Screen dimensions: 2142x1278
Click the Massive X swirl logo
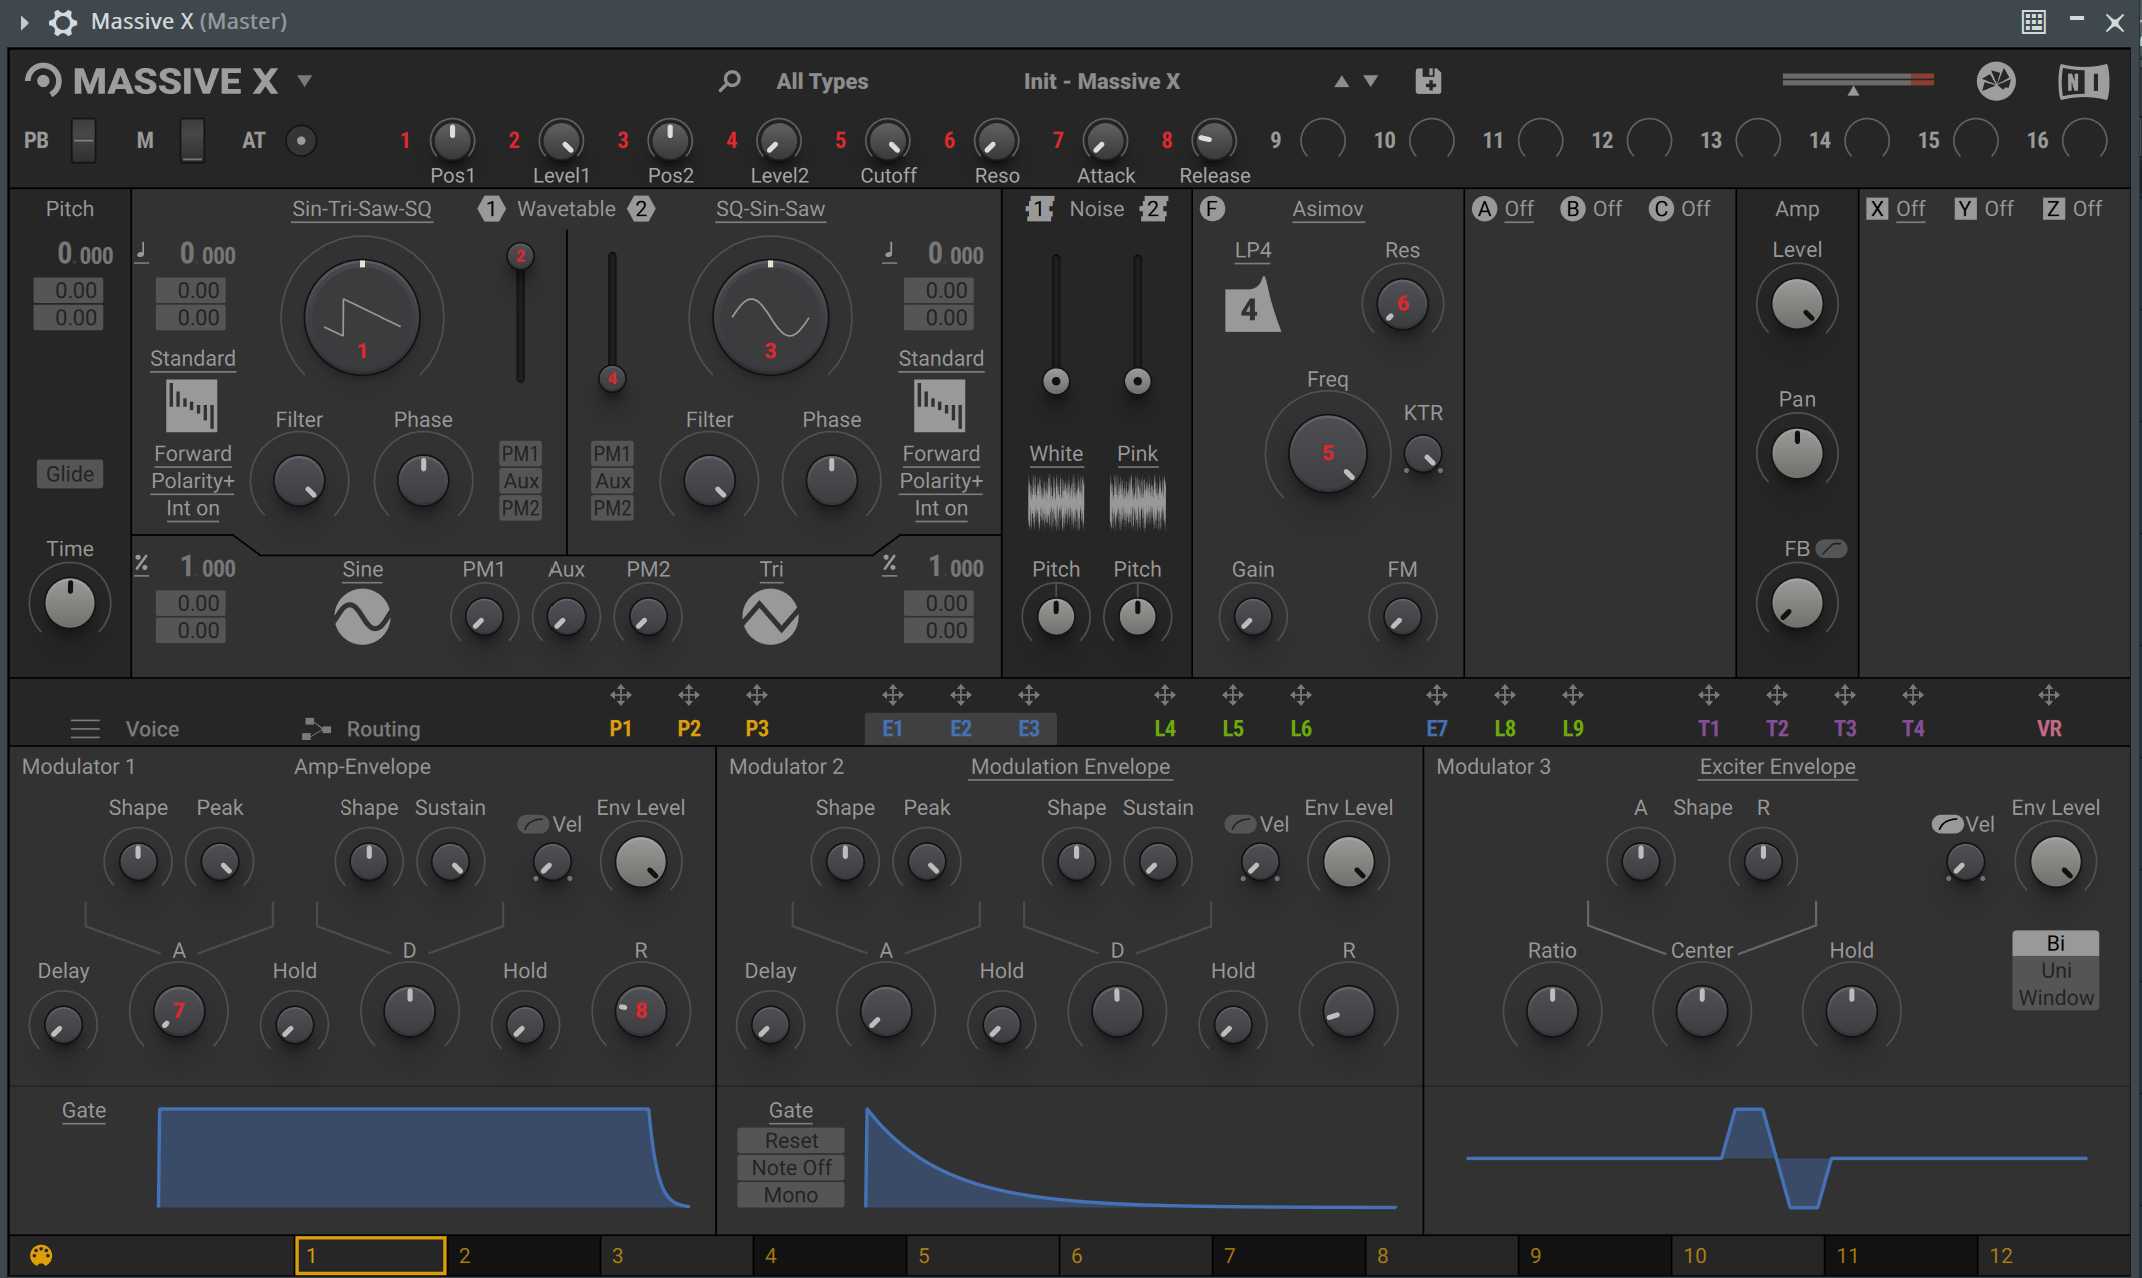click(x=43, y=80)
